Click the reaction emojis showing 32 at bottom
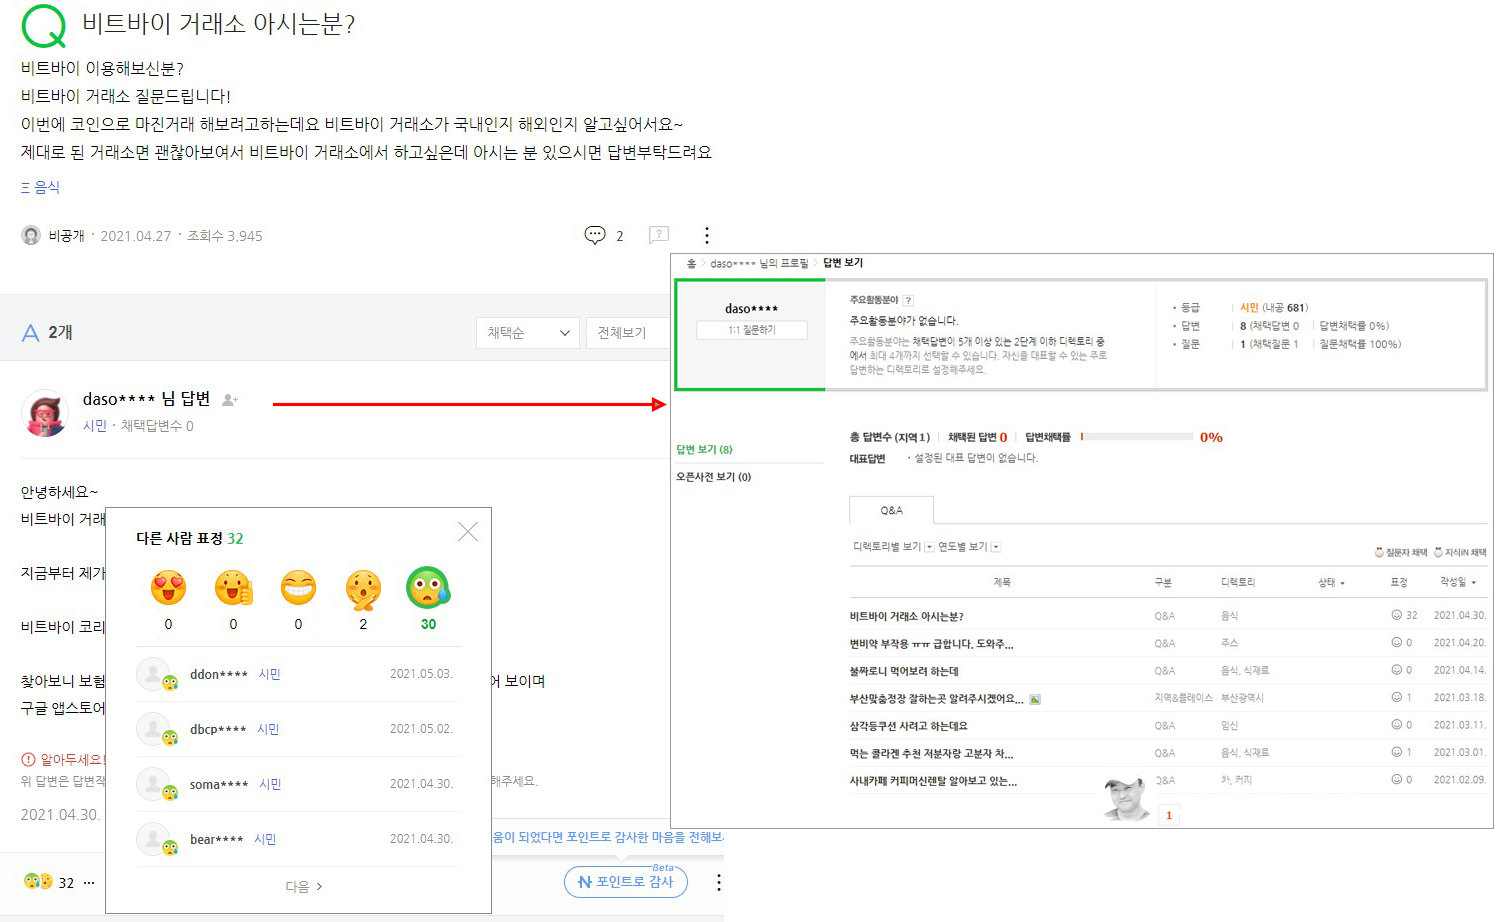This screenshot has width=1500, height=922. [x=38, y=882]
